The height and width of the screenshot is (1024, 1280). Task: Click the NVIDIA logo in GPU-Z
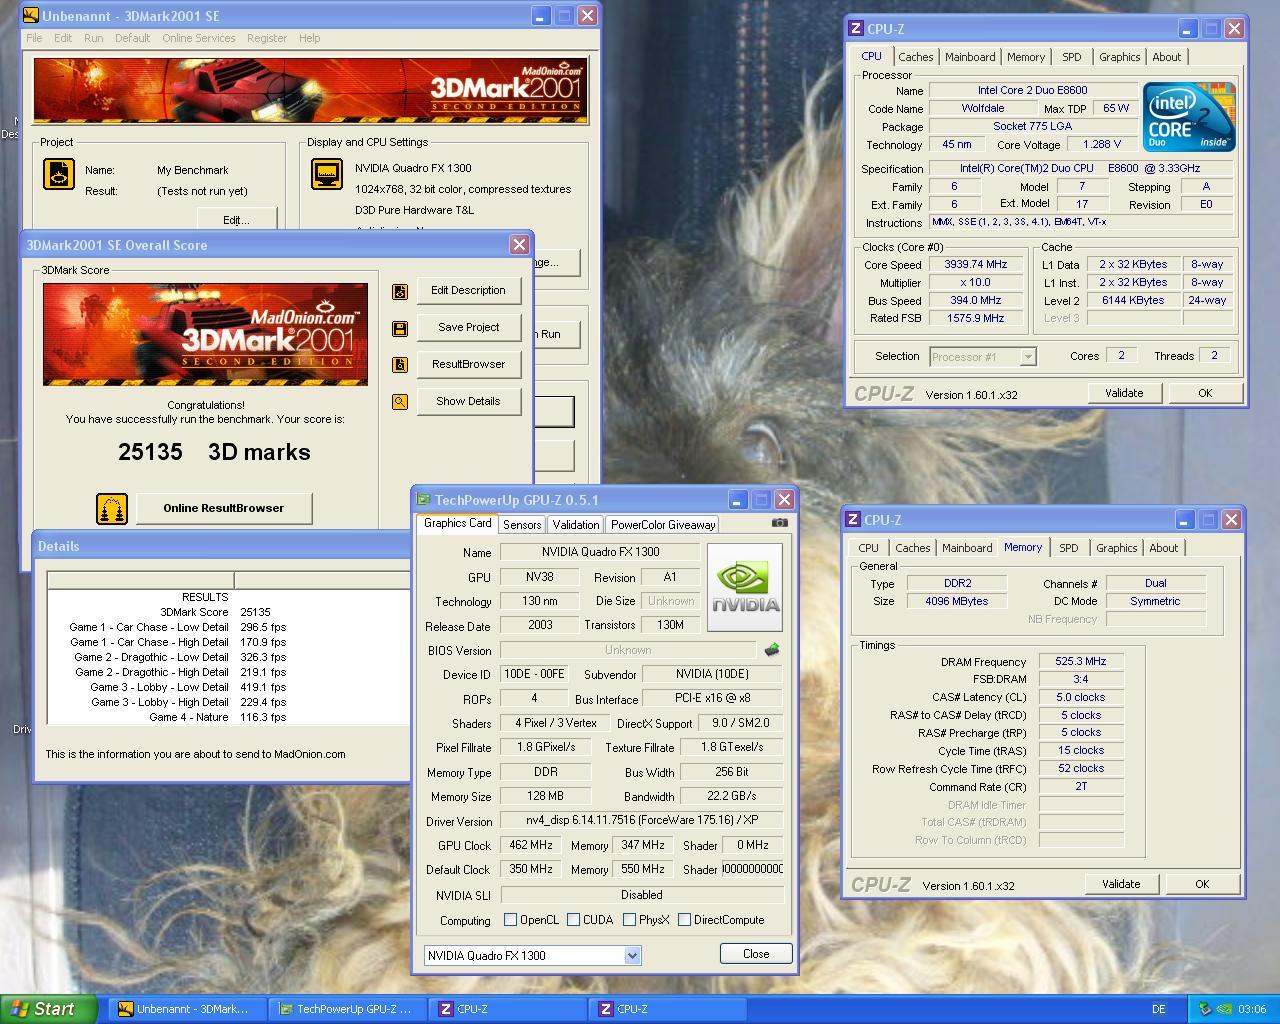coord(745,588)
